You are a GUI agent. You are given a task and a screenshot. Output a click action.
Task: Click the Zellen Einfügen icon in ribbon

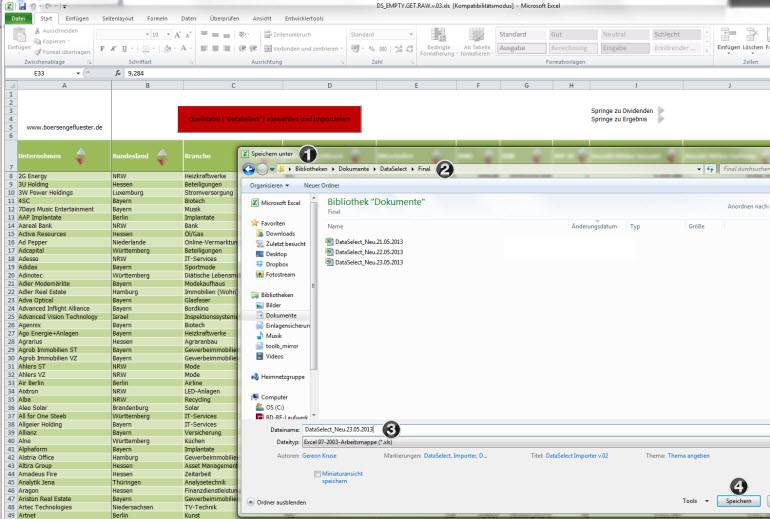(x=728, y=34)
